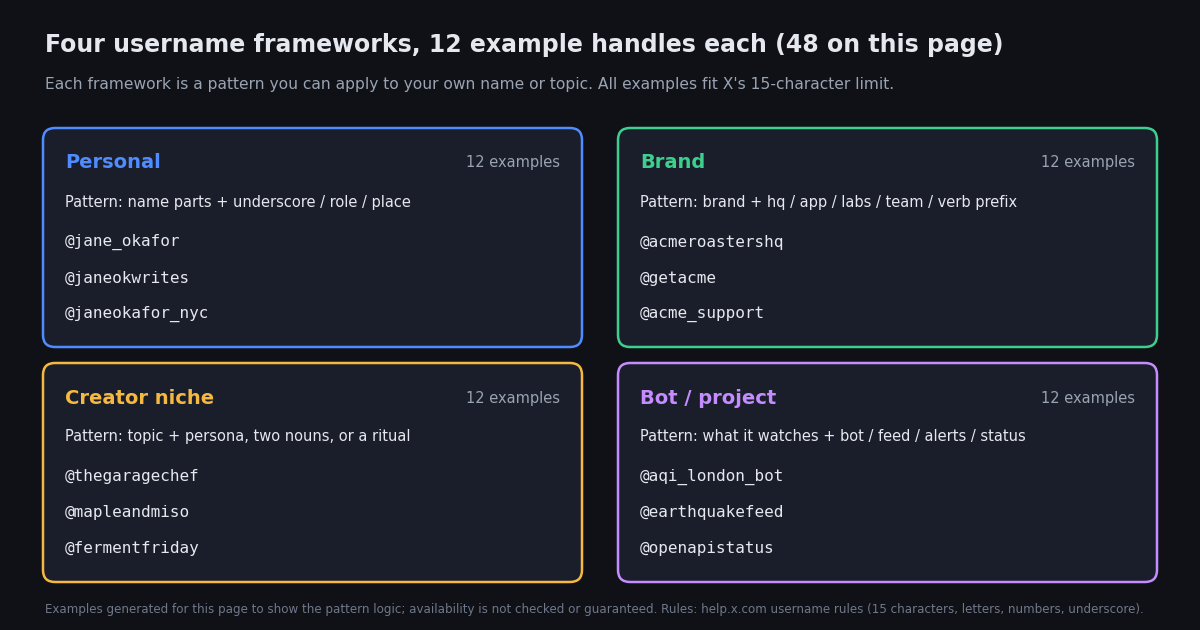Click the Brand pattern description line
The image size is (1200, 630).
(828, 202)
